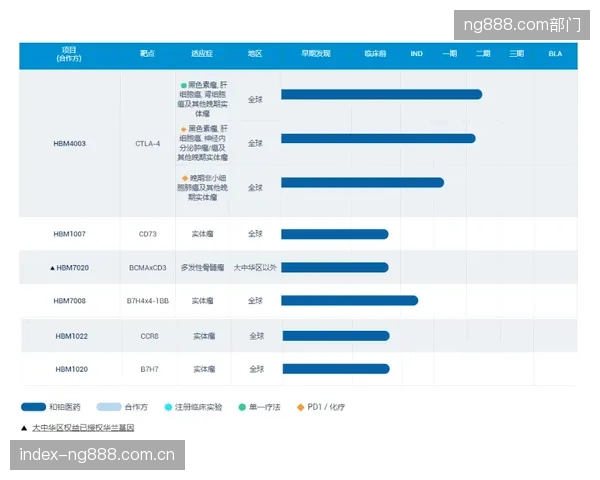
Task: Select 实体瘤 in the HBM1007 row
Action: pyautogui.click(x=202, y=234)
